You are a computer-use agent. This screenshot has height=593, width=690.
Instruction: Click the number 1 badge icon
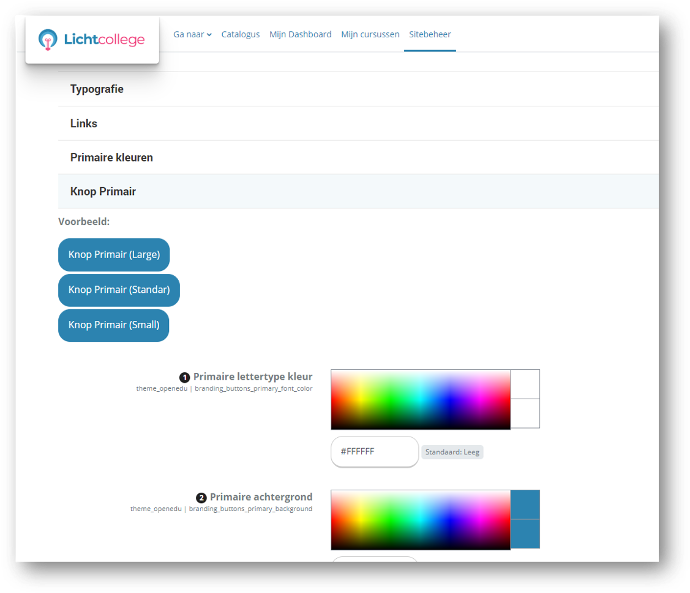[x=185, y=377]
